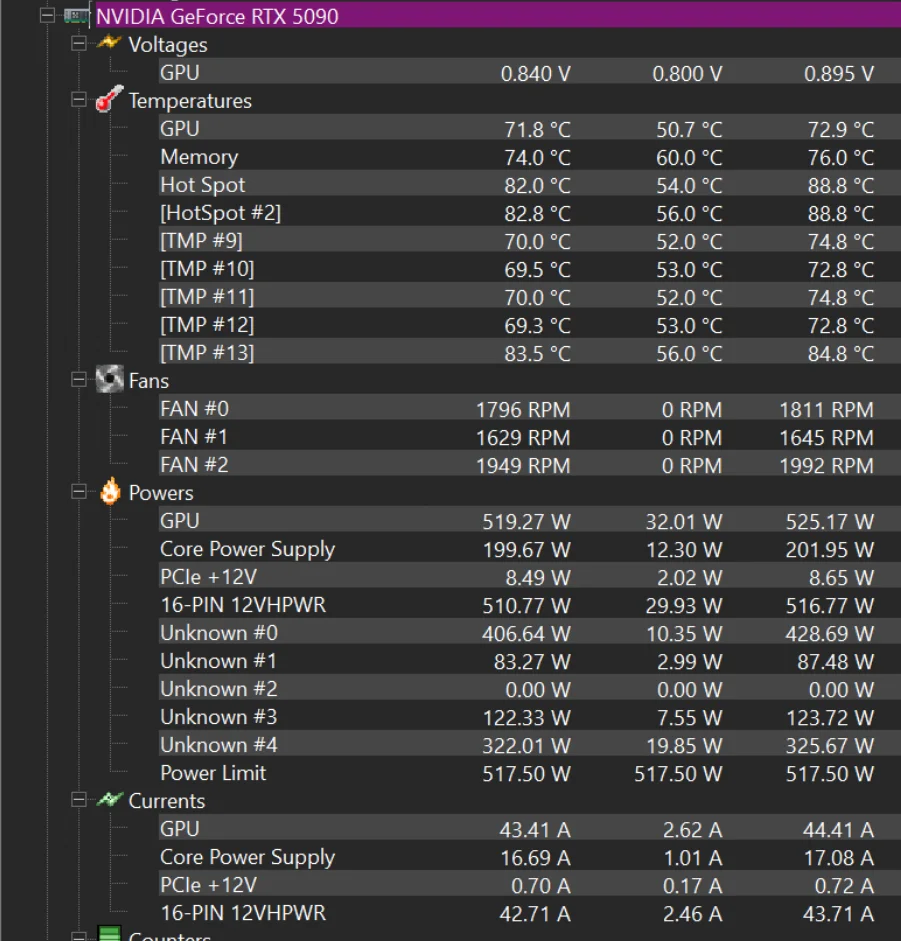The height and width of the screenshot is (941, 901).
Task: Select the Unknown #3 power row
Action: pyautogui.click(x=529, y=717)
